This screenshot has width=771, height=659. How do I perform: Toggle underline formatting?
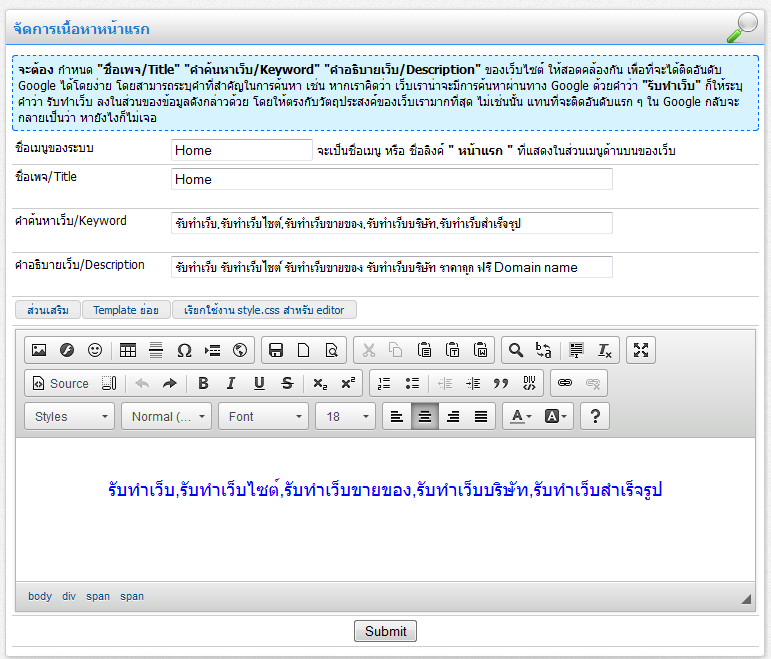259,383
